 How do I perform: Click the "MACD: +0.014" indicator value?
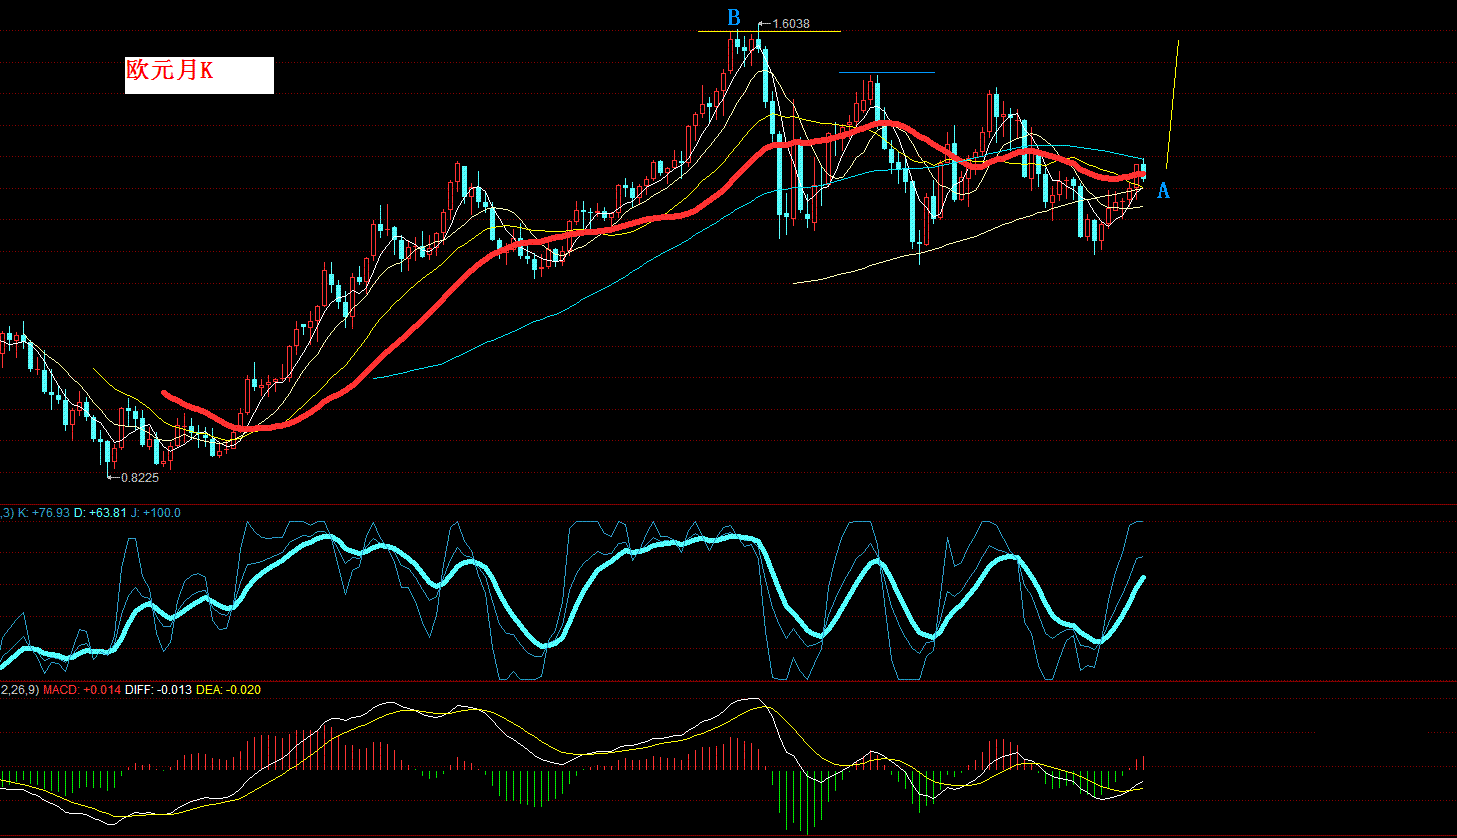(82, 690)
